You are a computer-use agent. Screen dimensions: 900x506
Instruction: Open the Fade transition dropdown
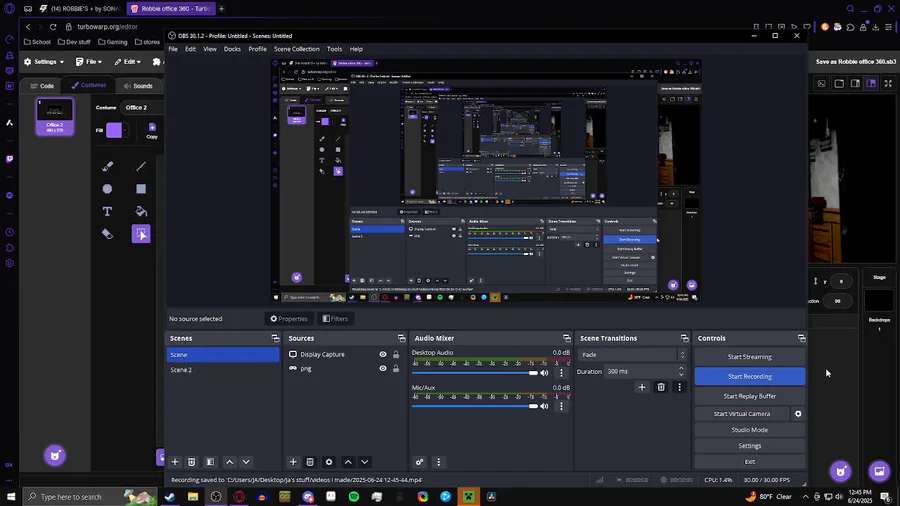tap(632, 355)
